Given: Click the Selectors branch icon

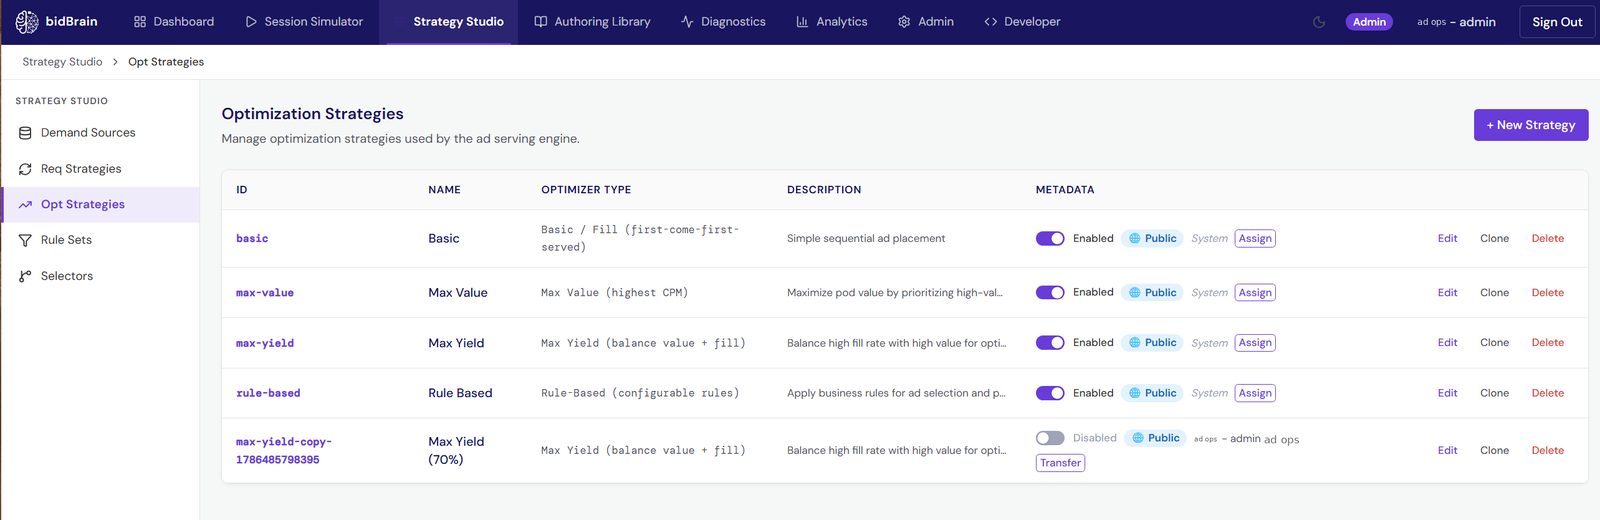Looking at the screenshot, I should click(x=25, y=276).
